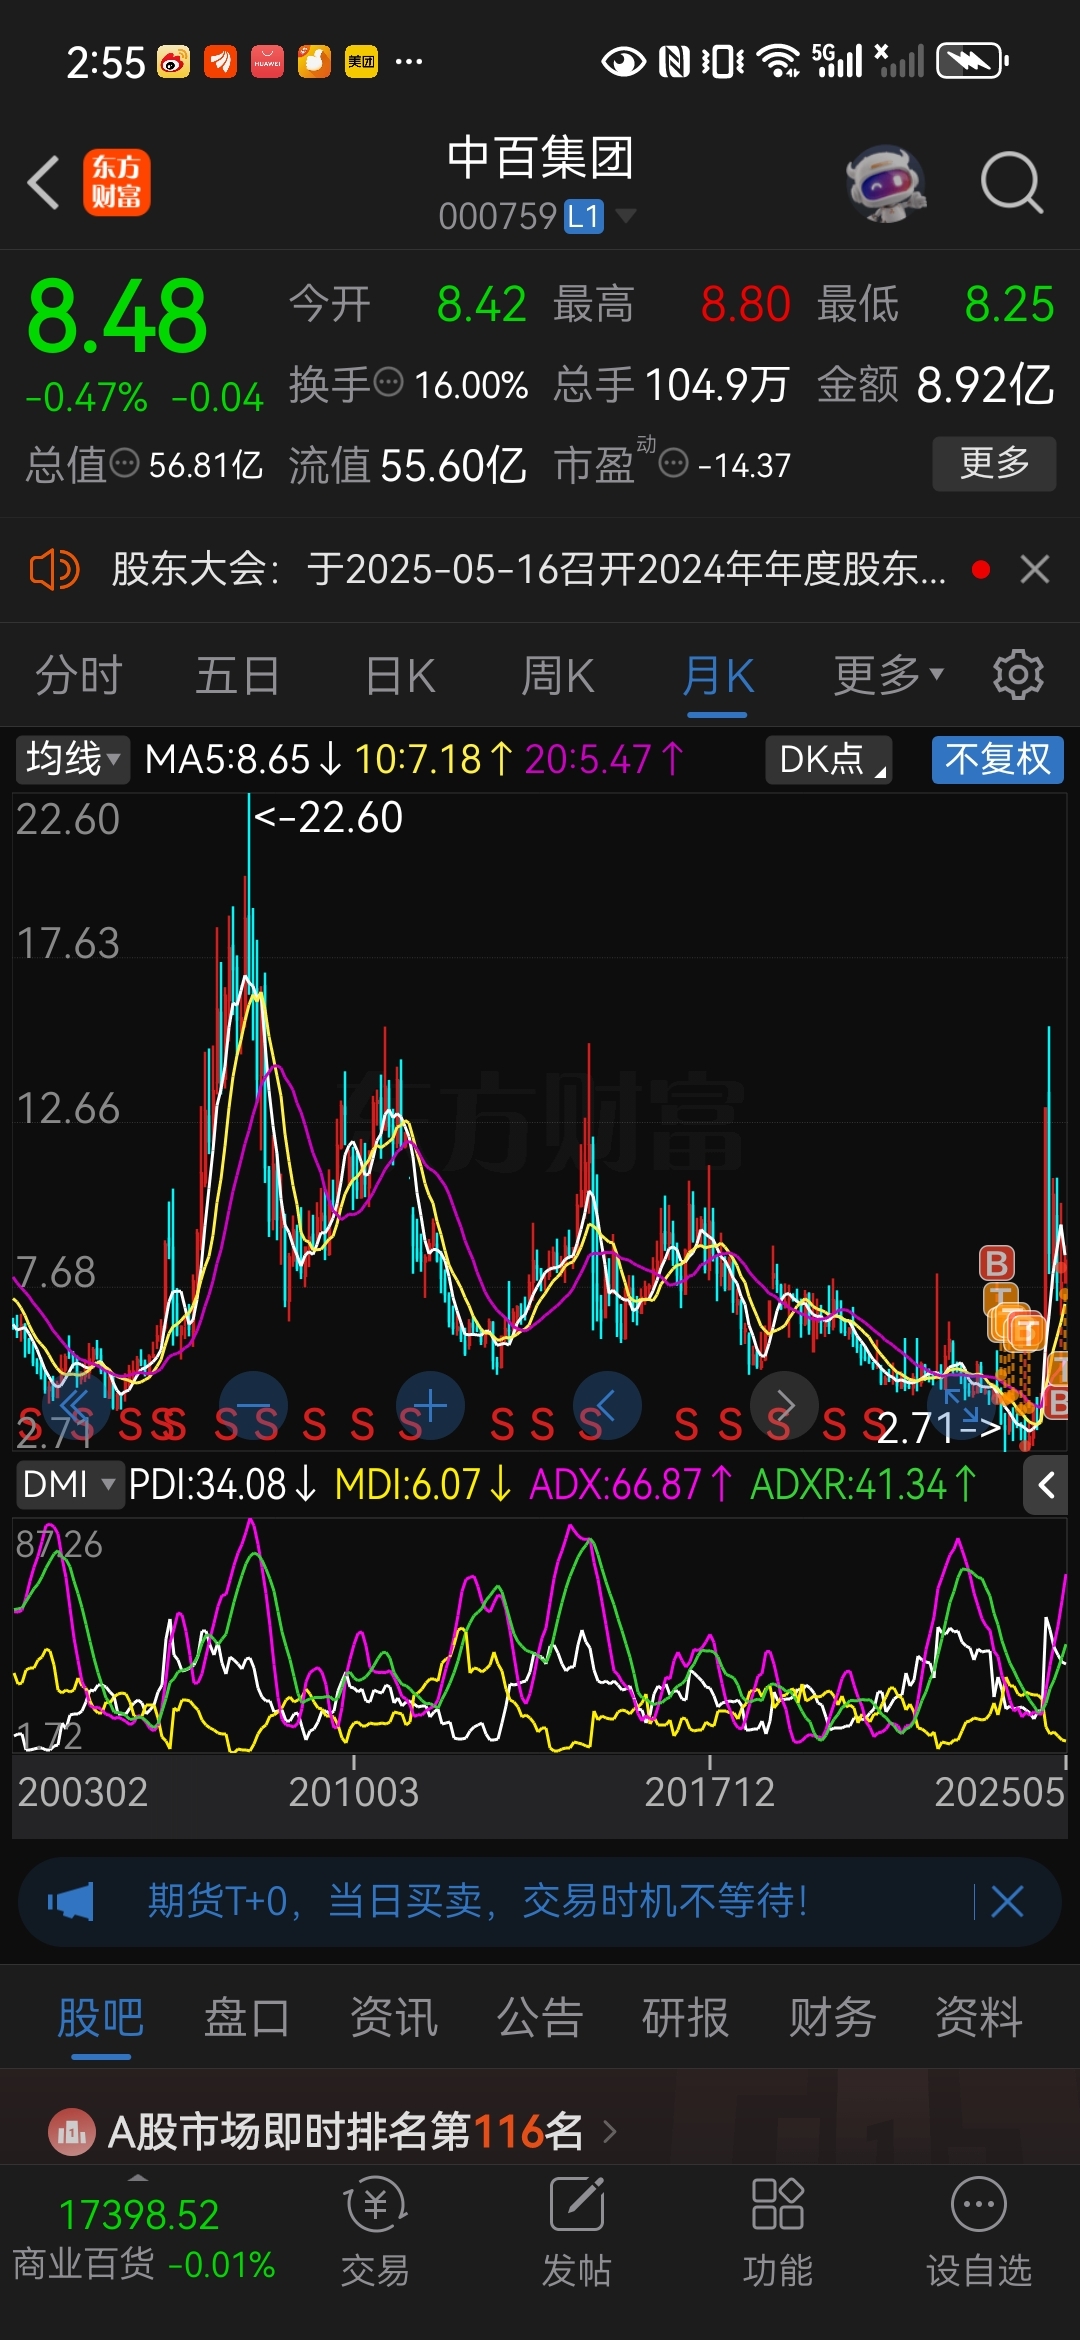This screenshot has width=1080, height=2340.
Task: Tap the L1 quote level badge
Action: coord(584,216)
